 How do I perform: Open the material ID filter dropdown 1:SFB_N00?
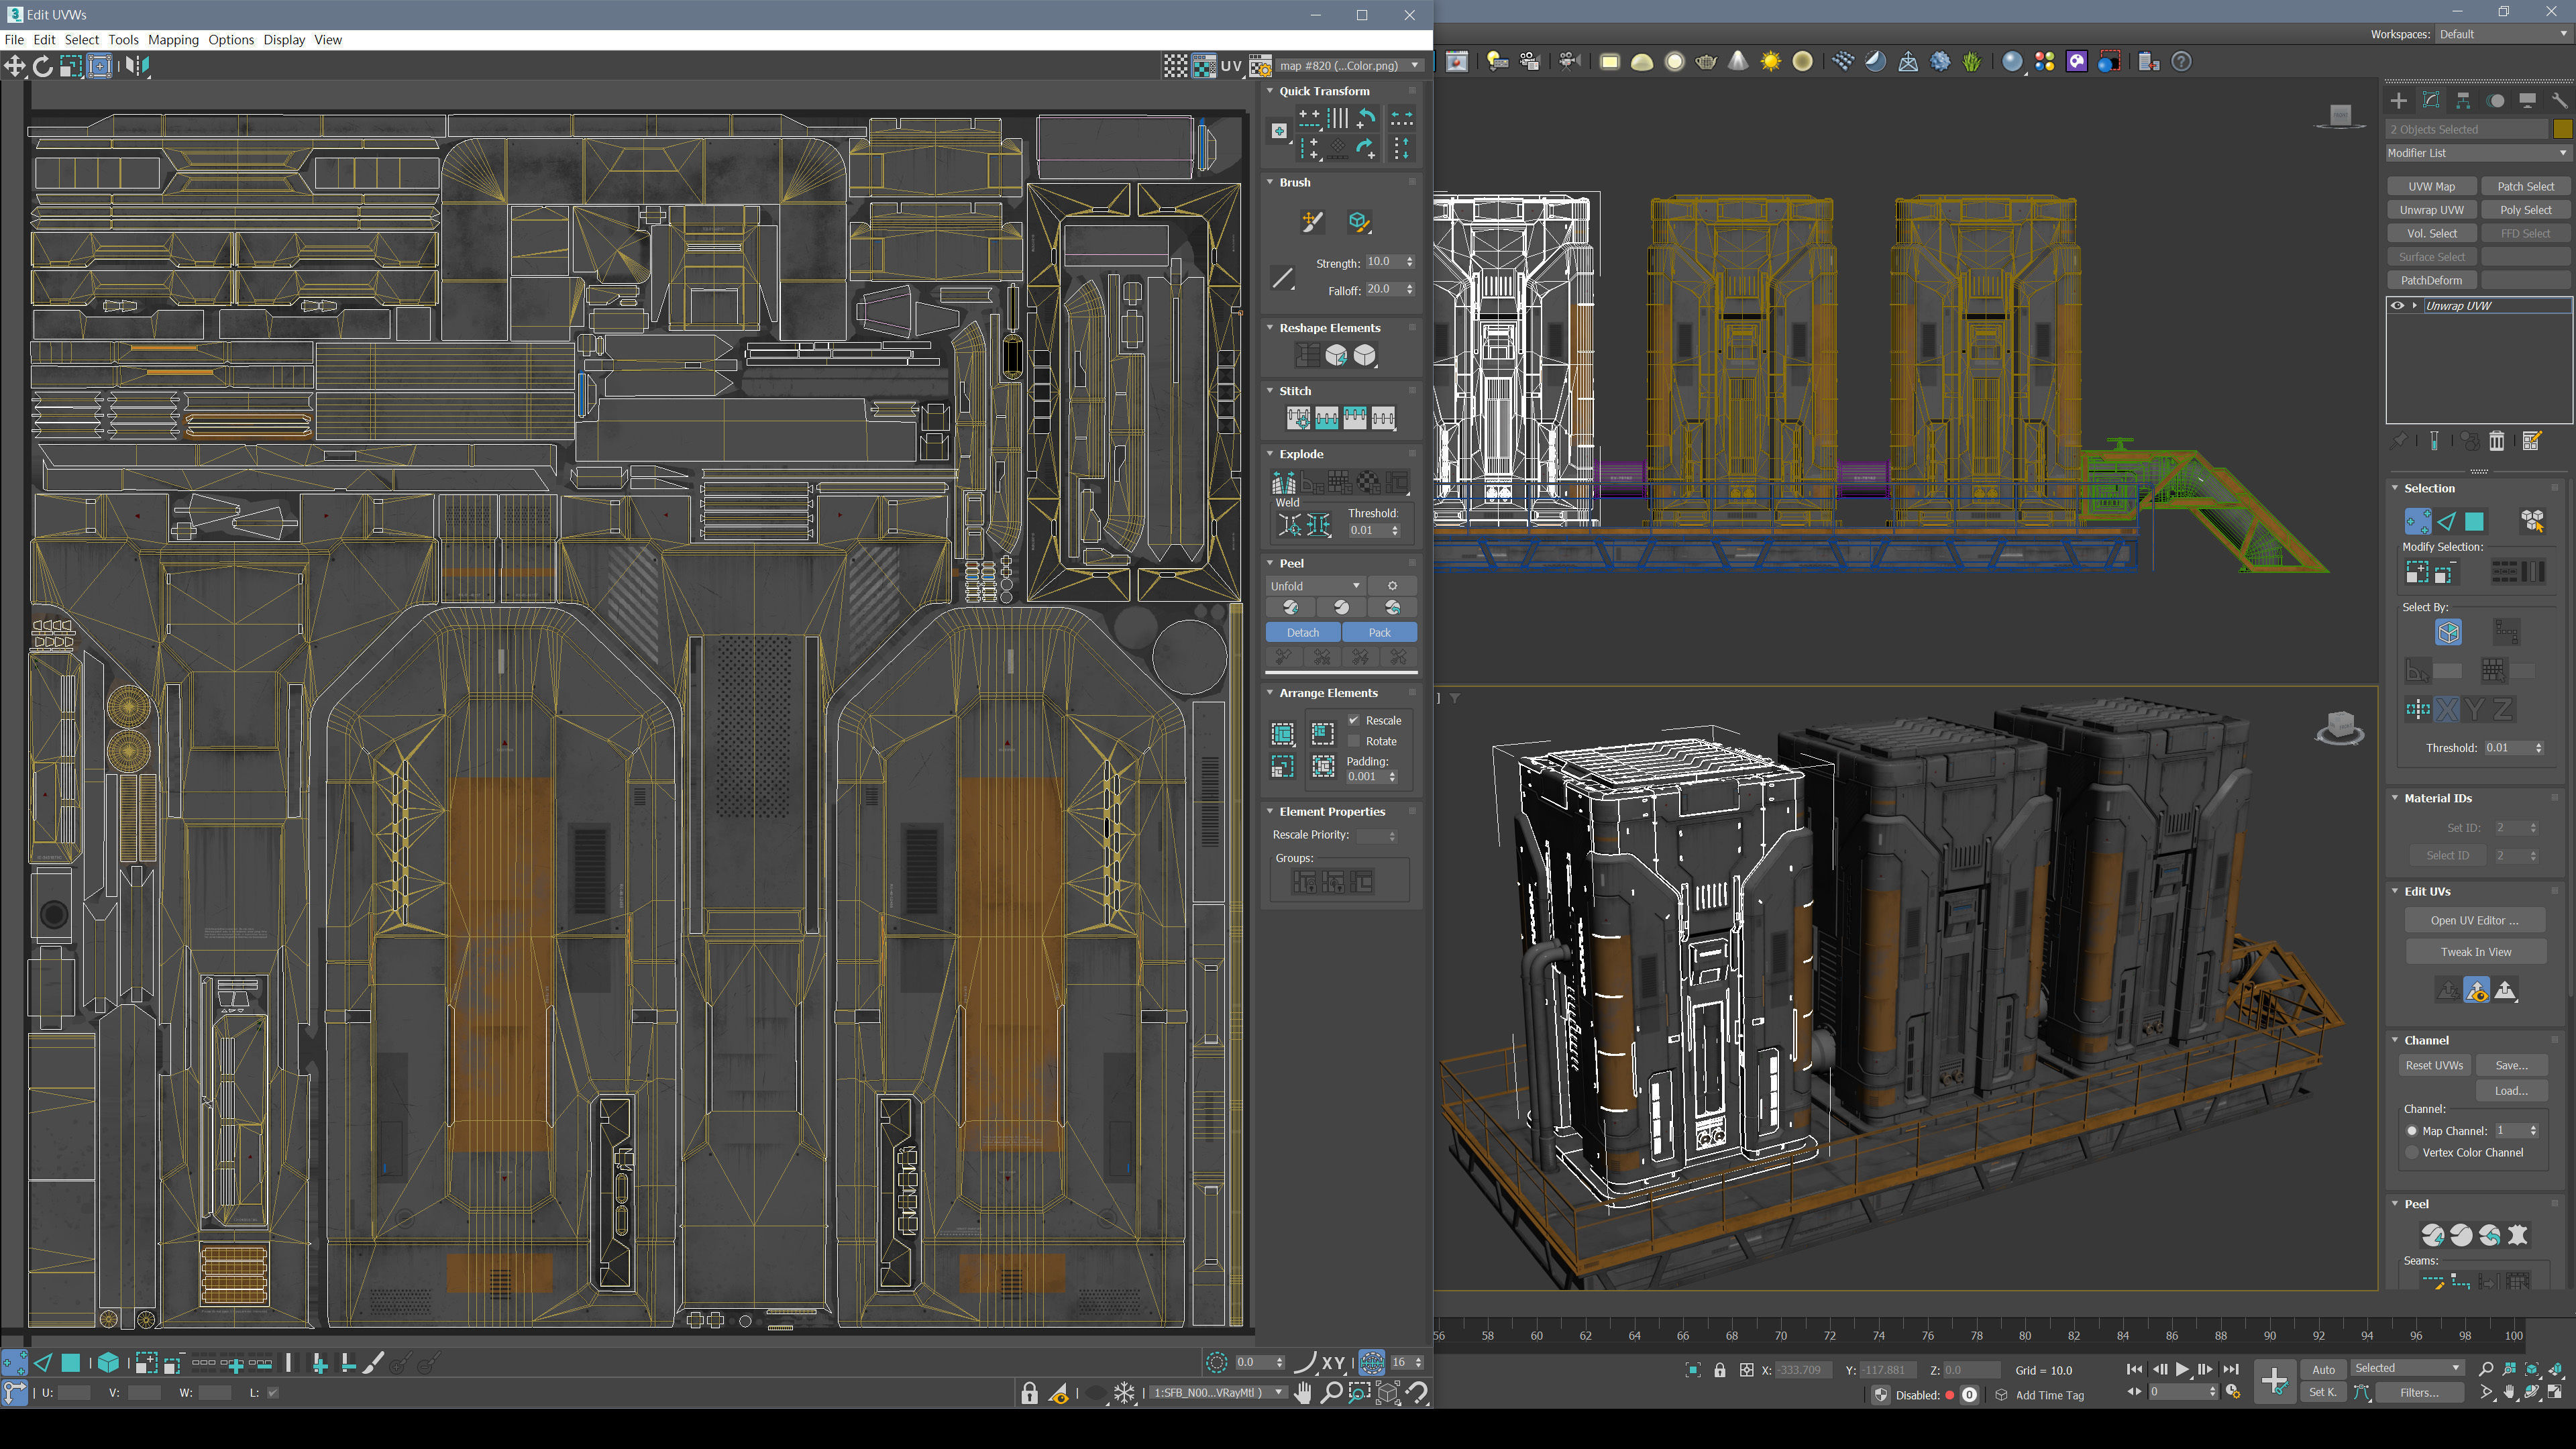tap(1218, 1392)
